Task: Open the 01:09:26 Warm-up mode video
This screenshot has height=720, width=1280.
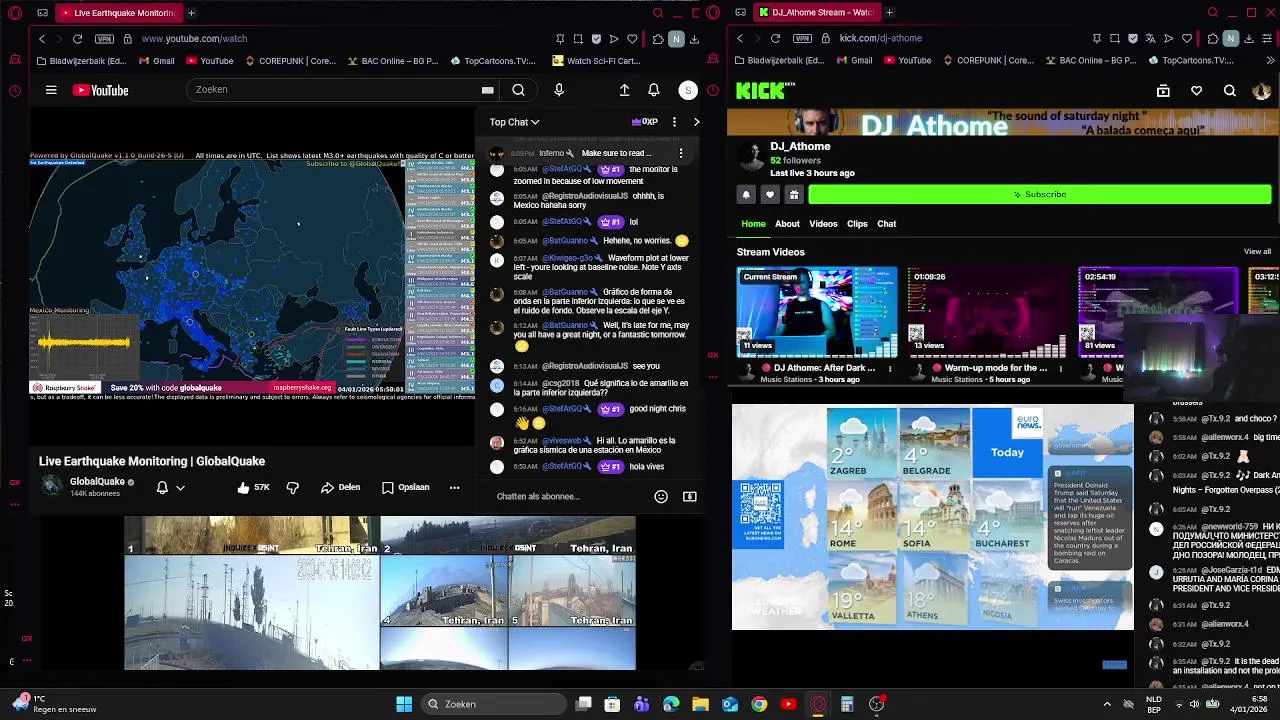Action: (x=988, y=312)
